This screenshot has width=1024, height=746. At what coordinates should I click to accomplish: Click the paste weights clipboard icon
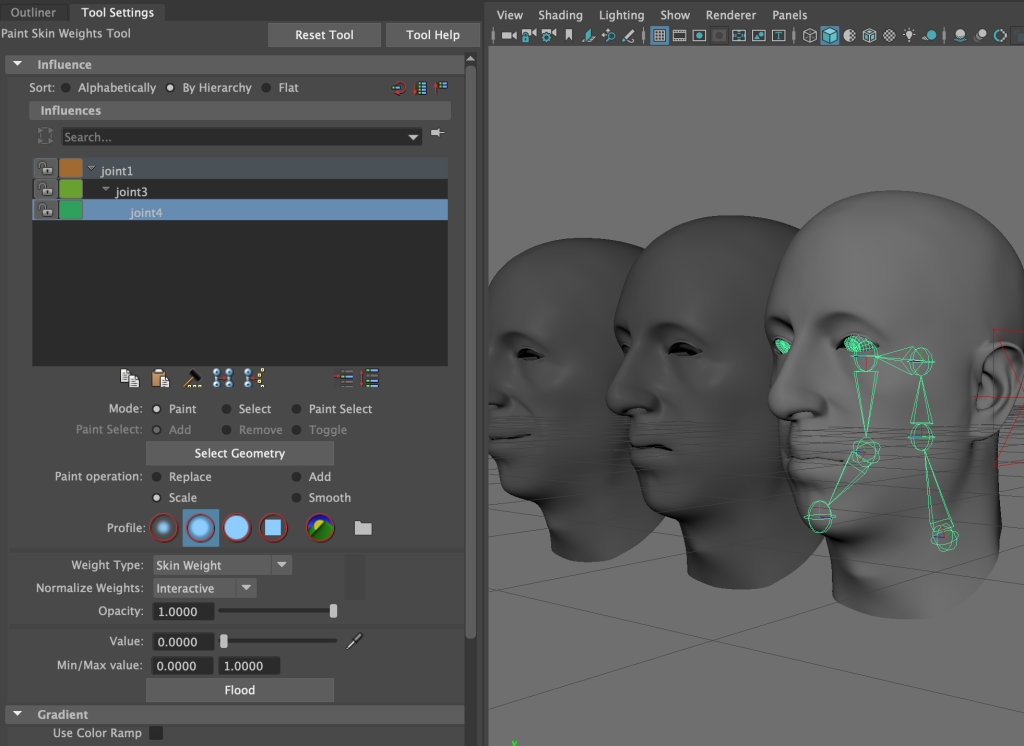coord(160,378)
